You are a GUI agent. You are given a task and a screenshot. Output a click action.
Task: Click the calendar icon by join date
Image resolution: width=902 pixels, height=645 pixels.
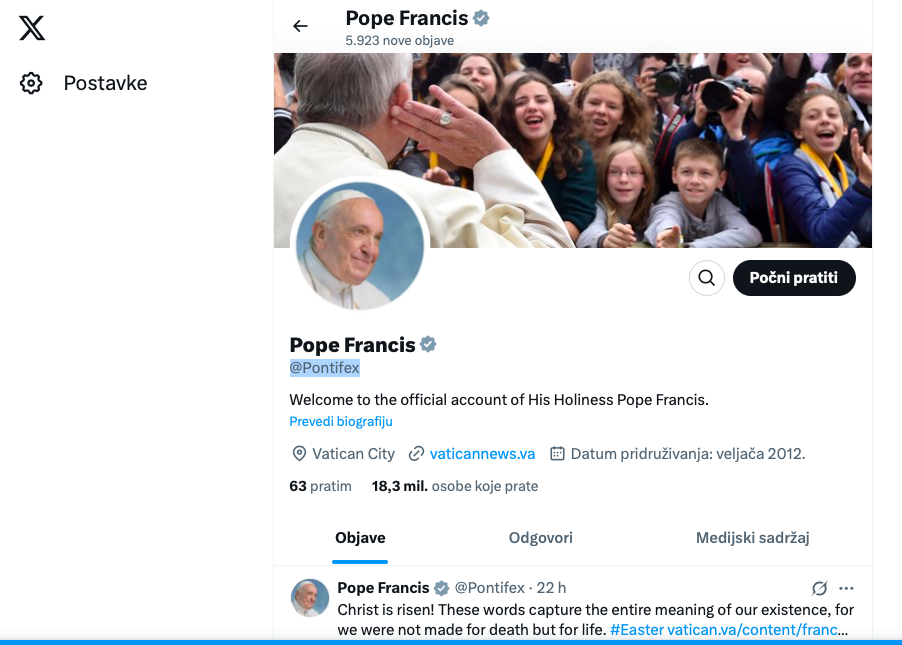(558, 454)
